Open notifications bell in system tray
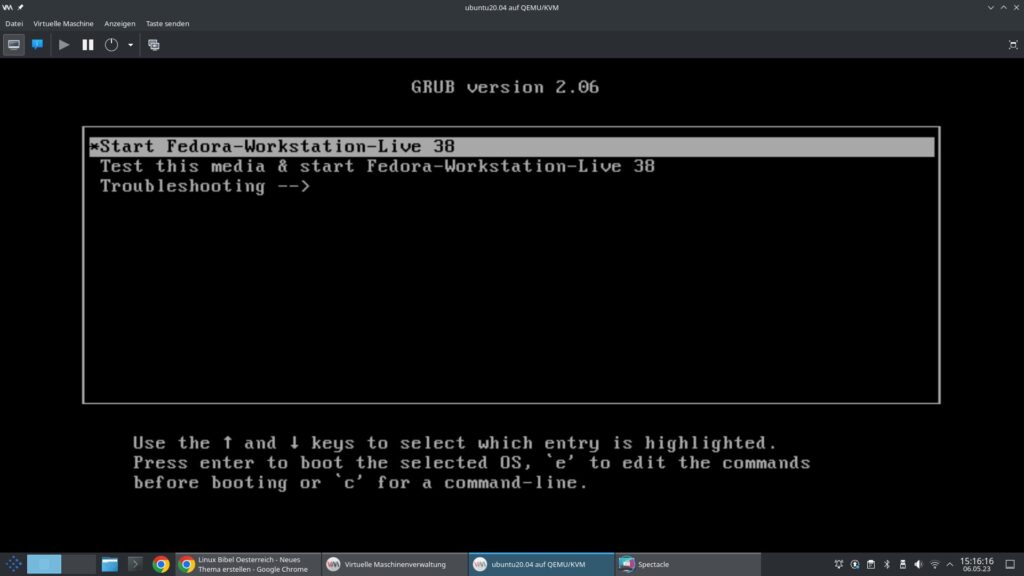Viewport: 1024px width, 576px height. point(839,564)
